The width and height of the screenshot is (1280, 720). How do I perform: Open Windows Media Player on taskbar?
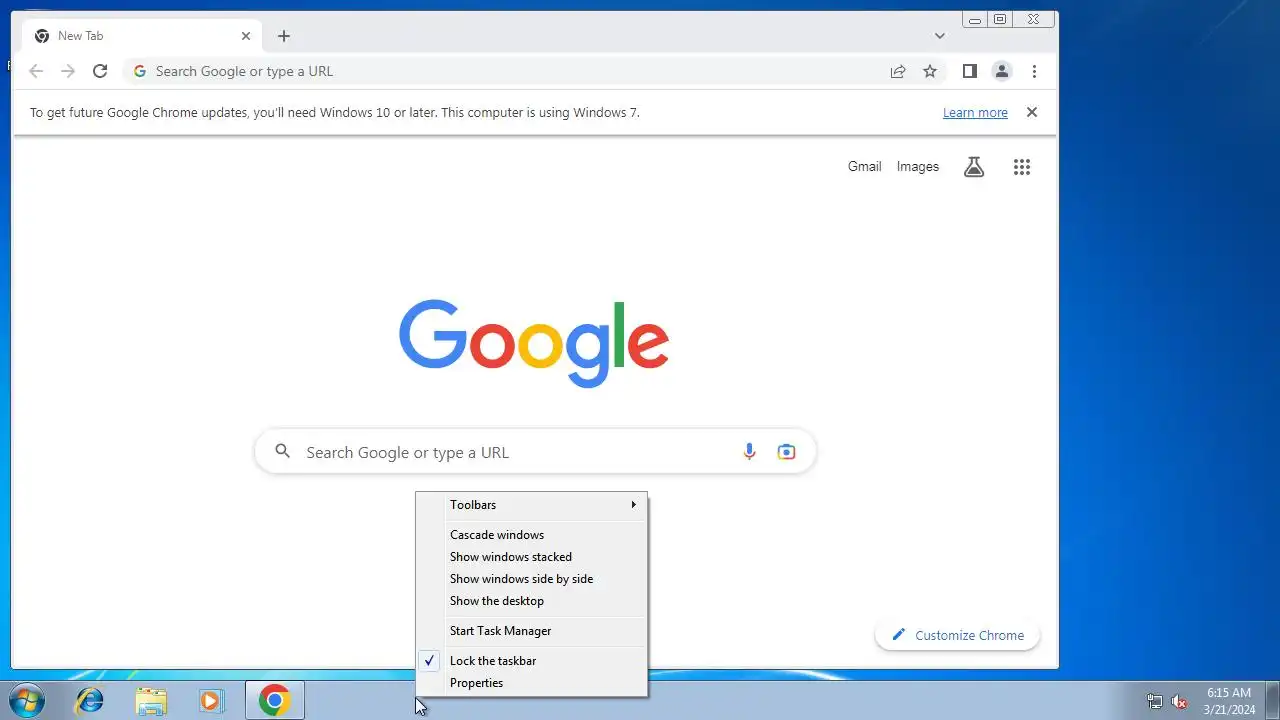click(x=212, y=700)
